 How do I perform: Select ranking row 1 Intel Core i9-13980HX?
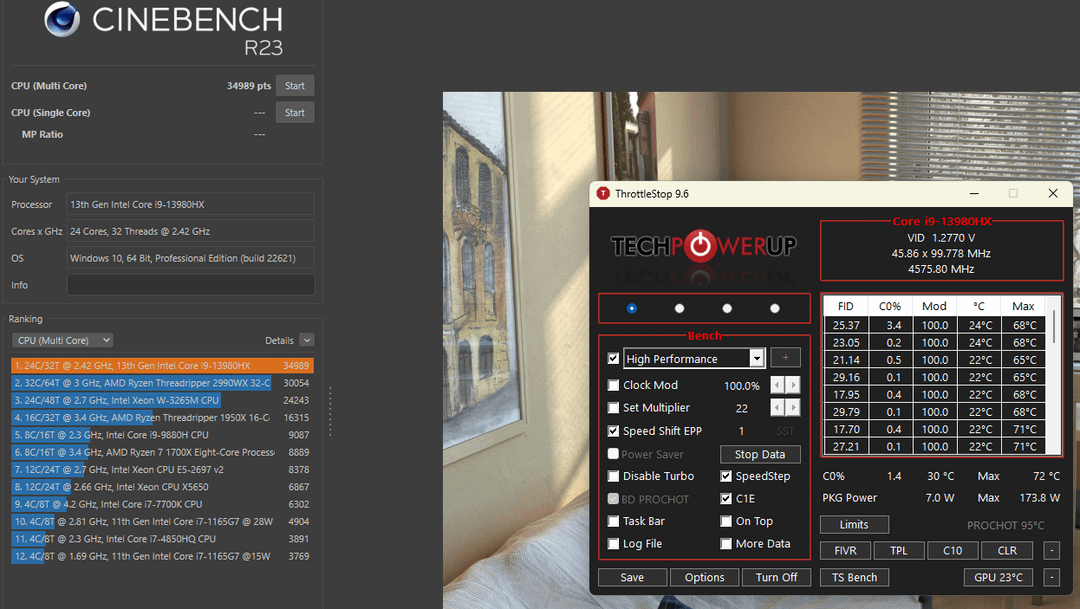pyautogui.click(x=163, y=366)
